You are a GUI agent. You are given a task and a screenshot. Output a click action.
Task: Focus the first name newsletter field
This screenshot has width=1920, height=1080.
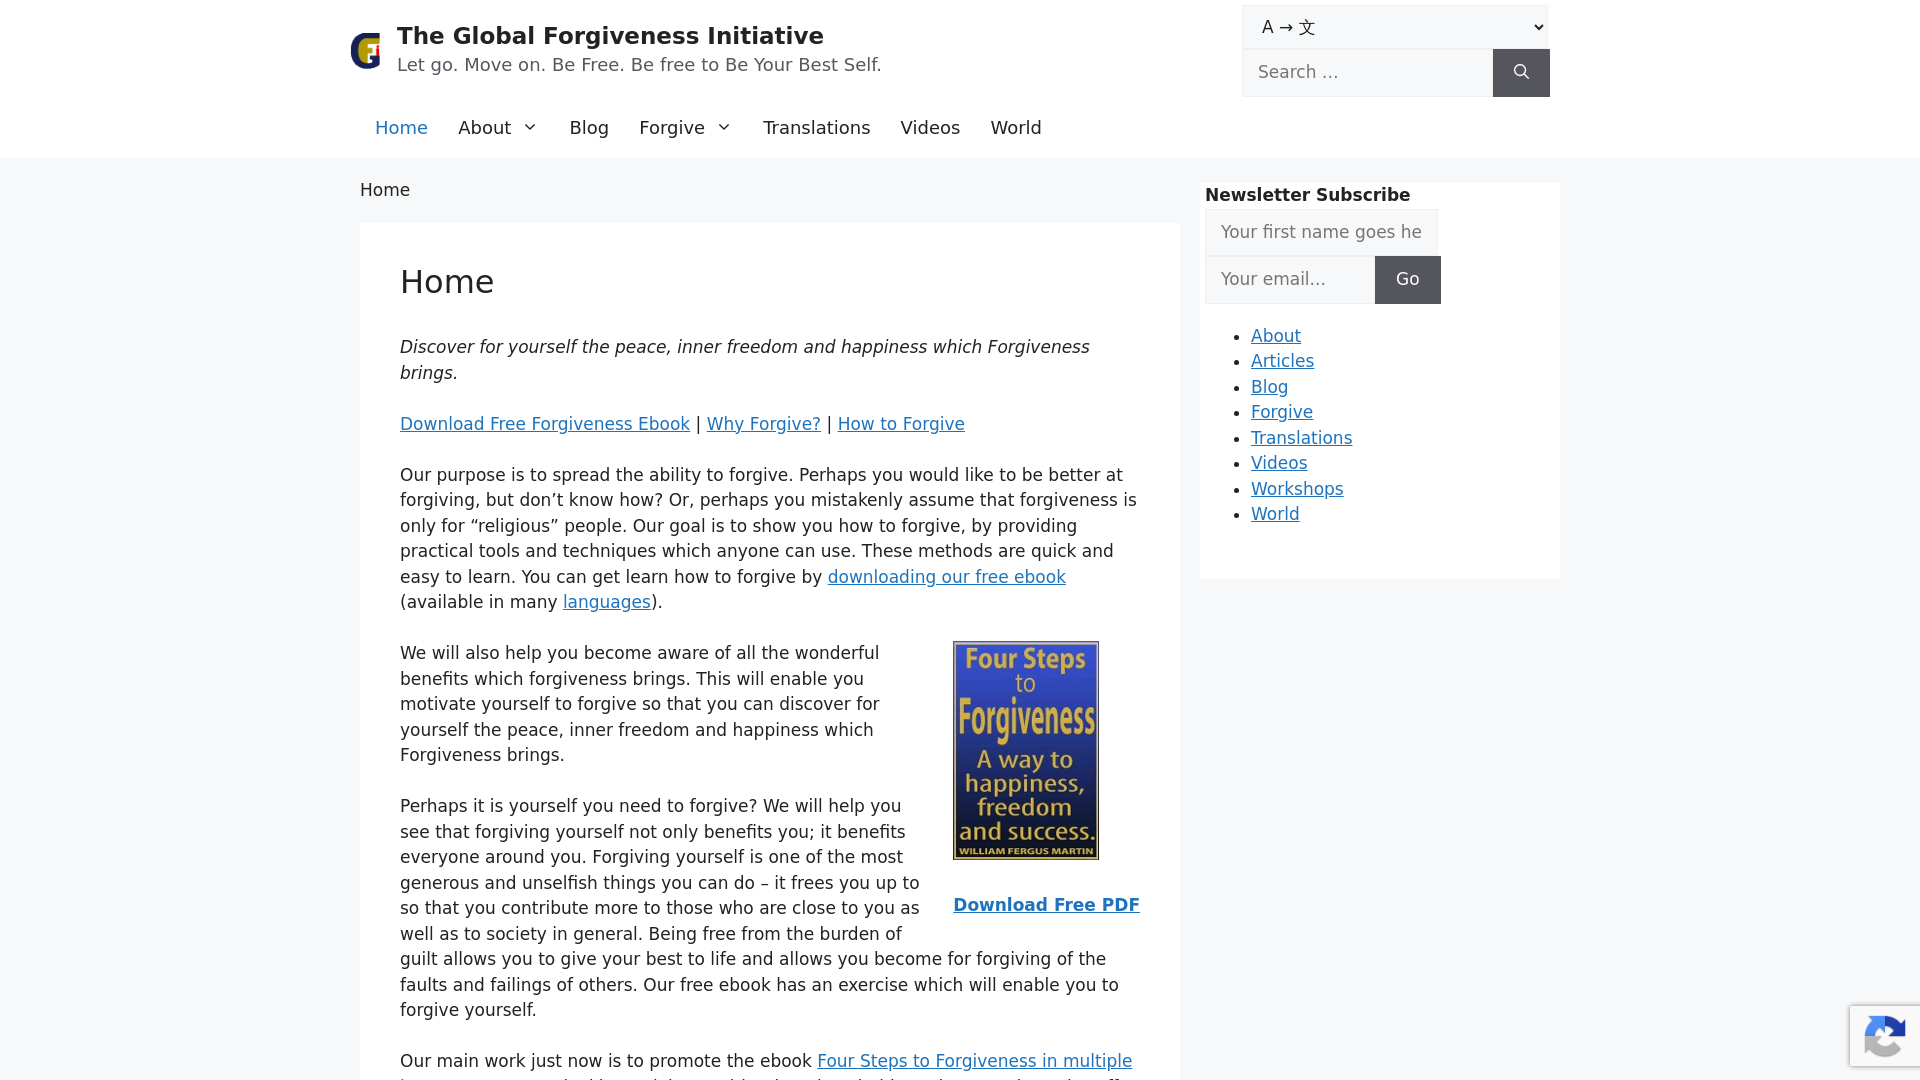[x=1321, y=232]
